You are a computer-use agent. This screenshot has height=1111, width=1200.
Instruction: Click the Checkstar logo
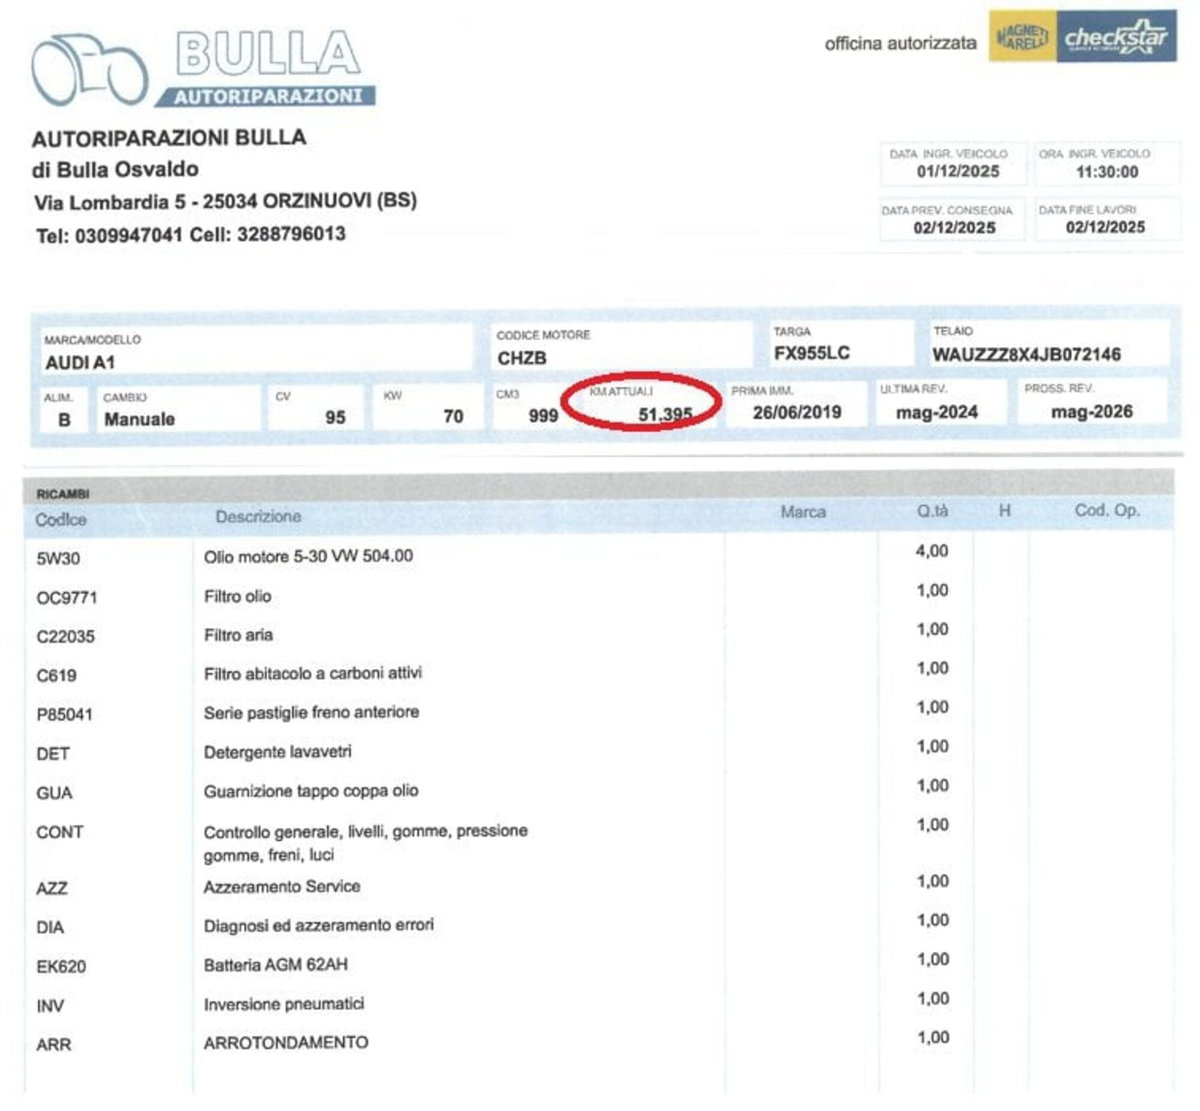[1116, 39]
